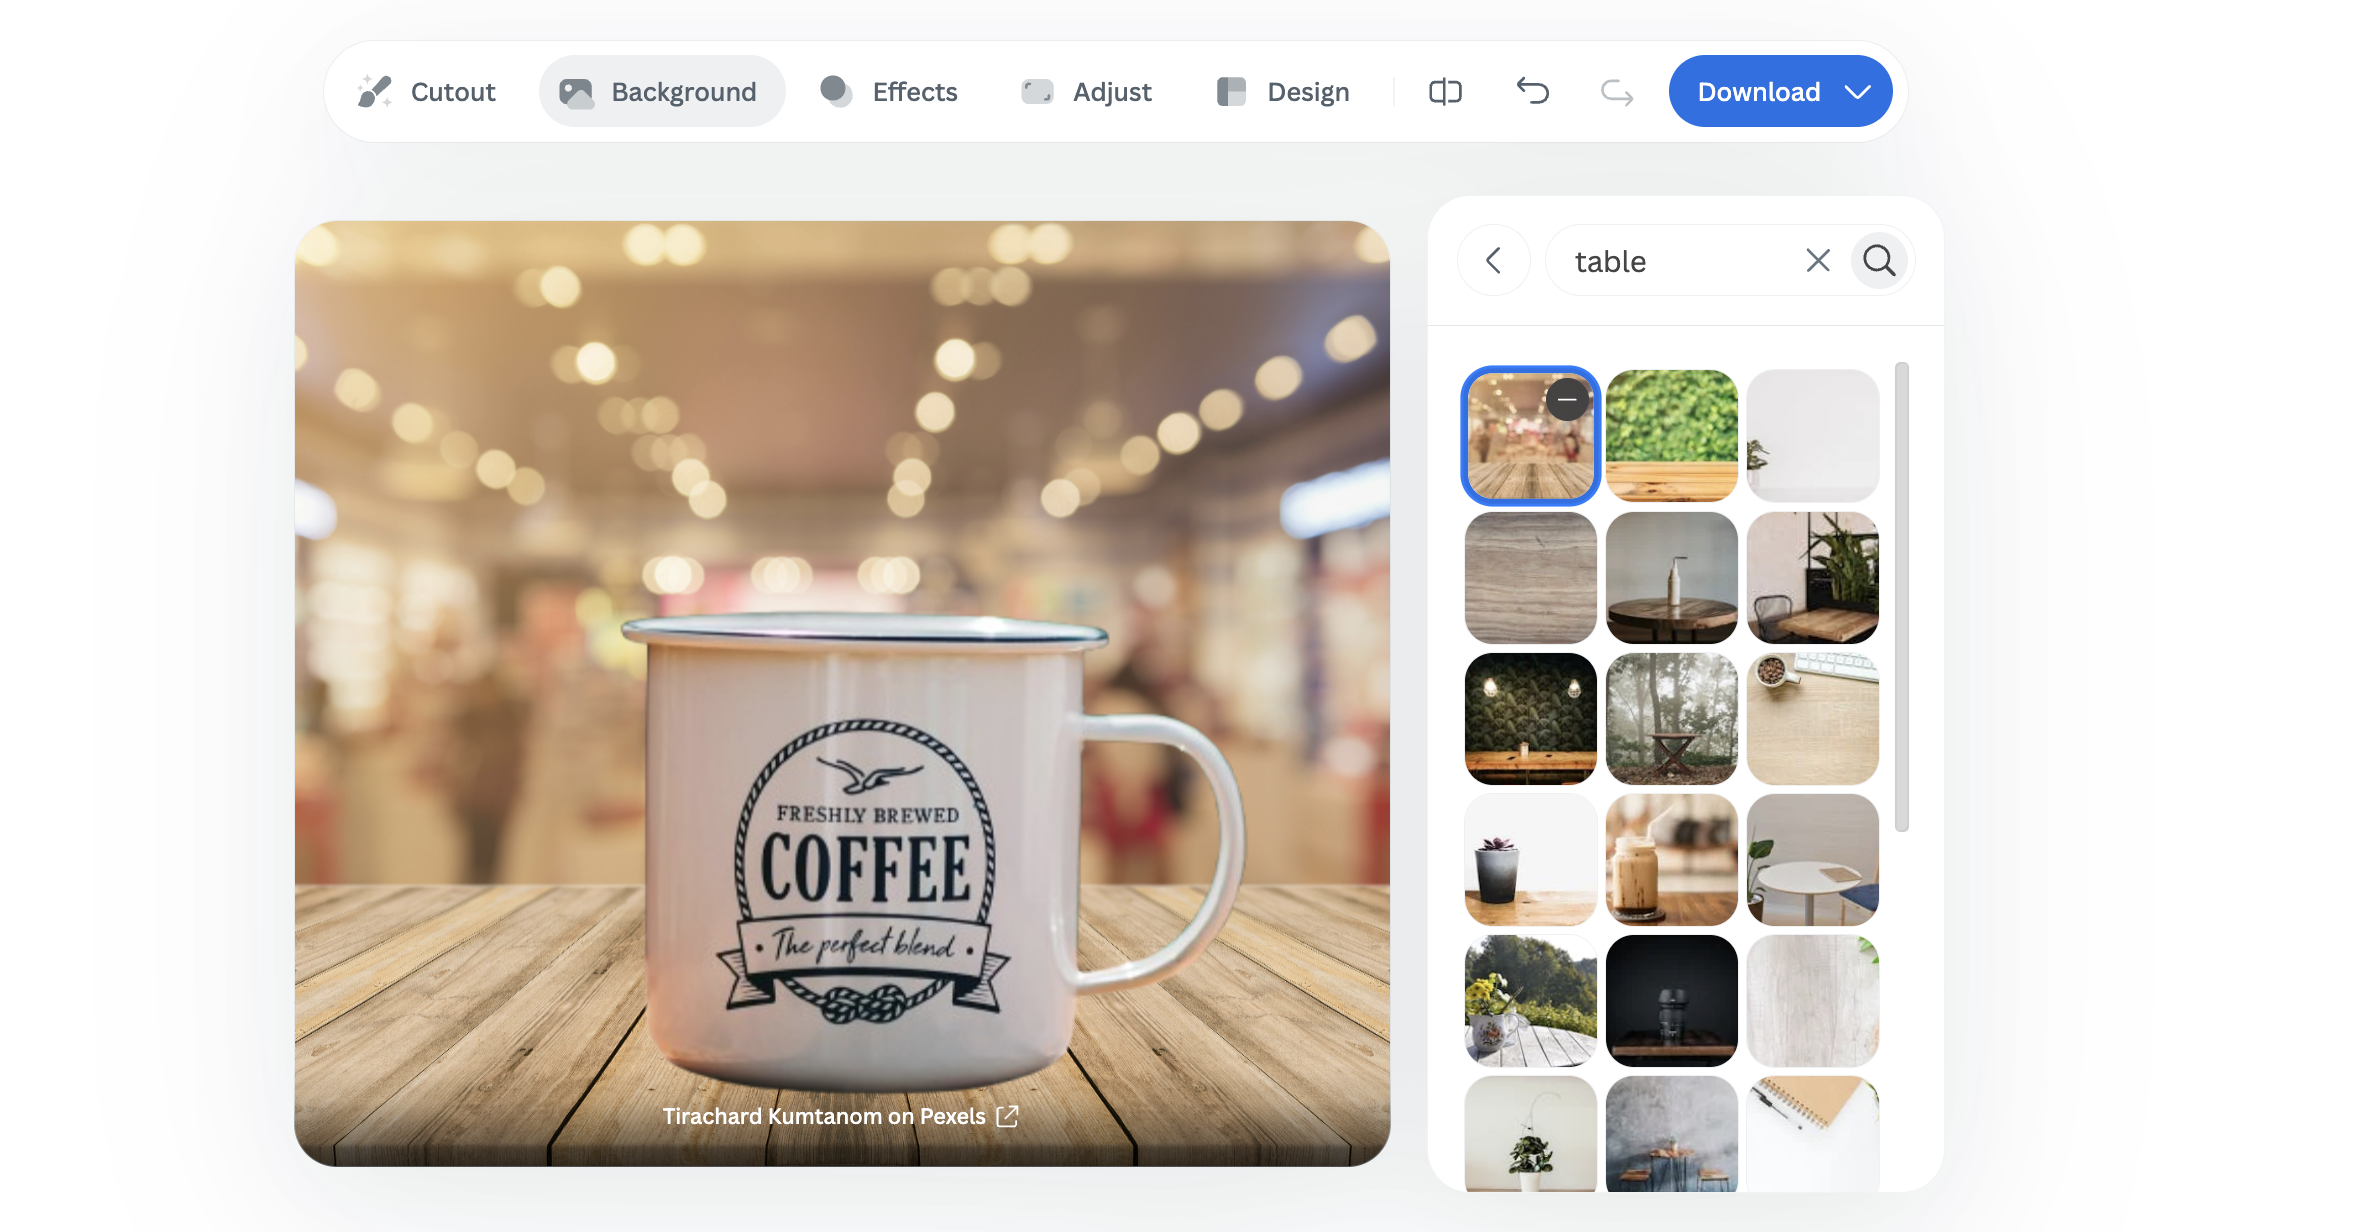Remove selected background with minus icon
The height and width of the screenshot is (1232, 2362).
pyautogui.click(x=1567, y=400)
